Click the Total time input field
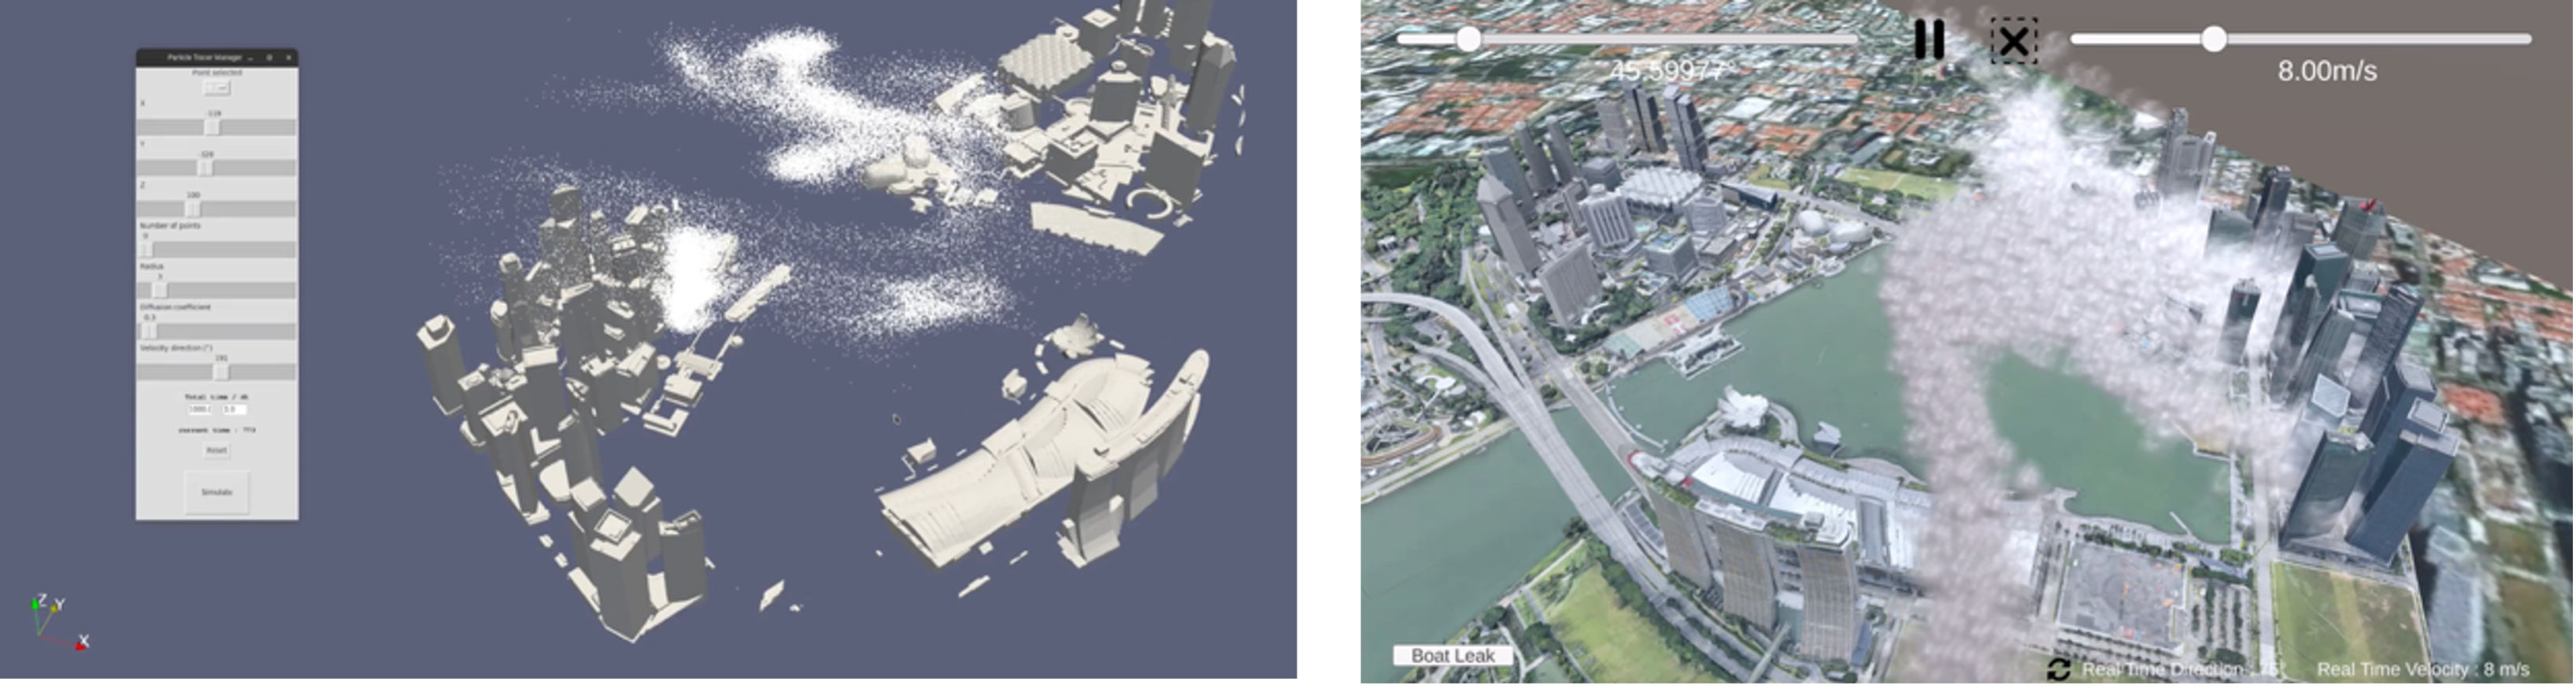Image resolution: width=2576 pixels, height=689 pixels. [200, 410]
